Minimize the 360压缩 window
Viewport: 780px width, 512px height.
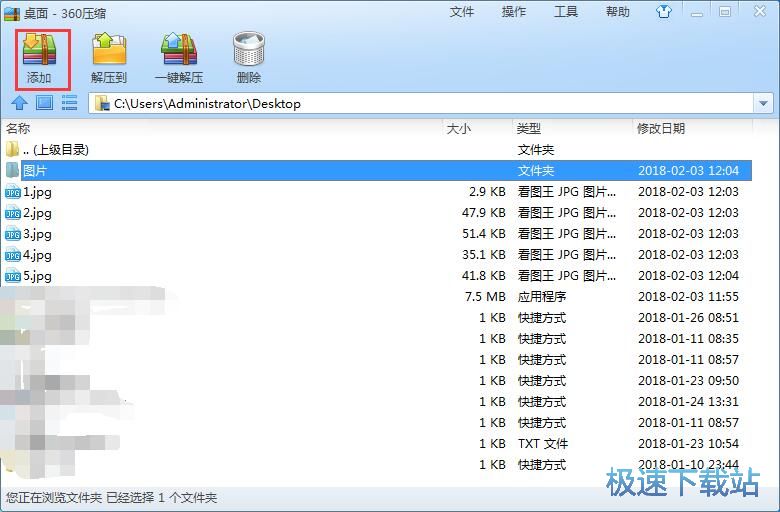(697, 12)
